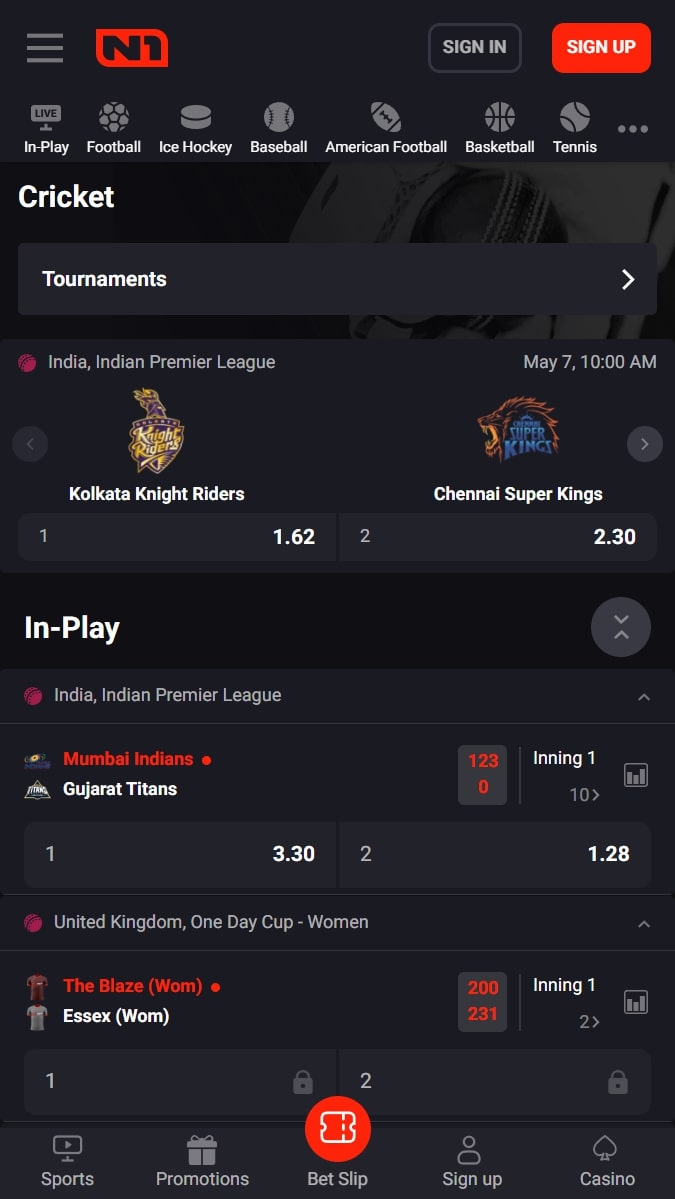Select the Football sport icon
The width and height of the screenshot is (675, 1199).
[x=113, y=117]
